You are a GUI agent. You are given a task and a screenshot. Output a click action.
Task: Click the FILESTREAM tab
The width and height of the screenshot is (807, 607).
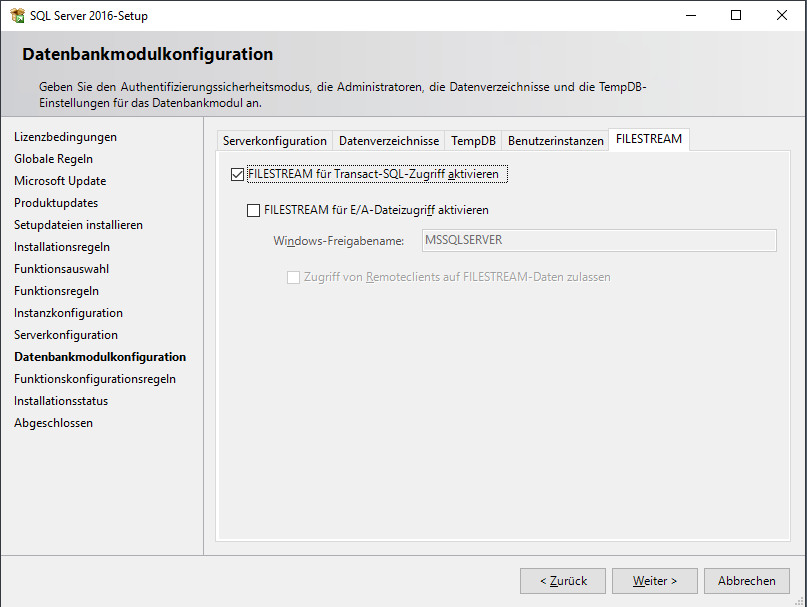click(649, 139)
